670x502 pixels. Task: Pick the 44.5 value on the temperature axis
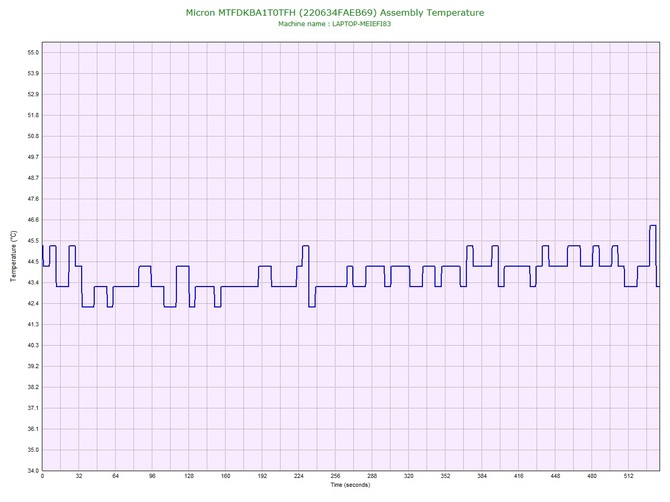tap(33, 261)
